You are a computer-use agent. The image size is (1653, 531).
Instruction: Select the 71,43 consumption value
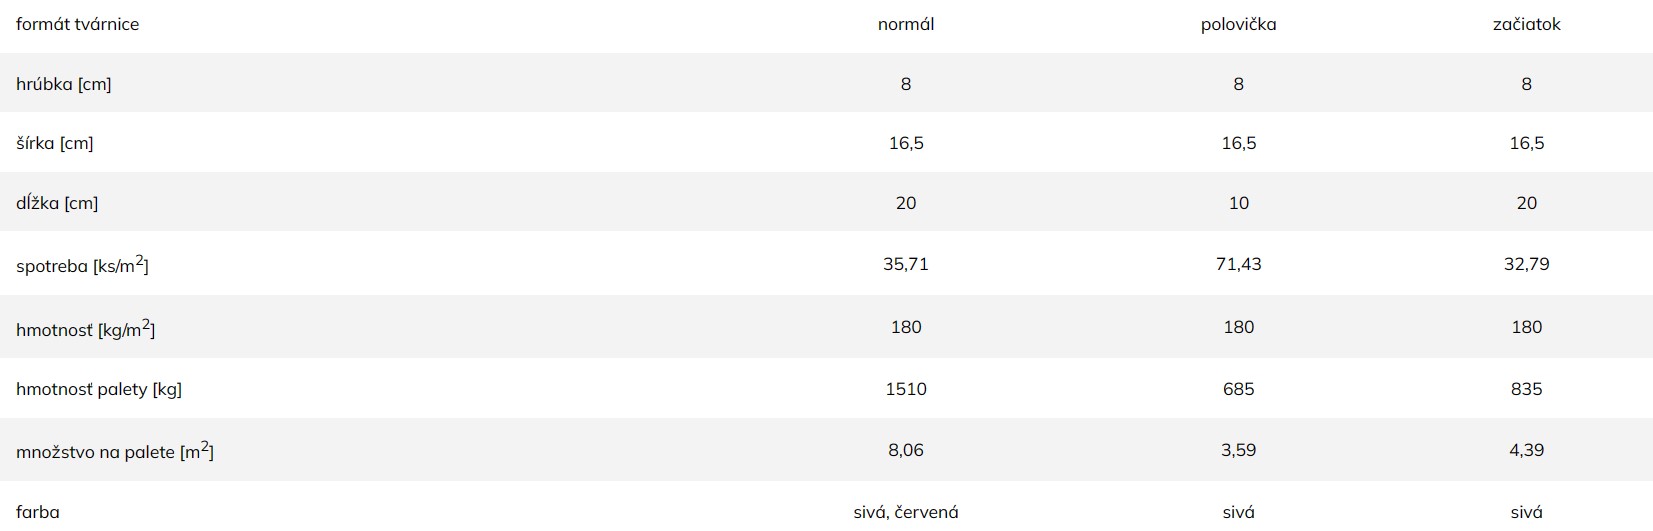[1238, 265]
